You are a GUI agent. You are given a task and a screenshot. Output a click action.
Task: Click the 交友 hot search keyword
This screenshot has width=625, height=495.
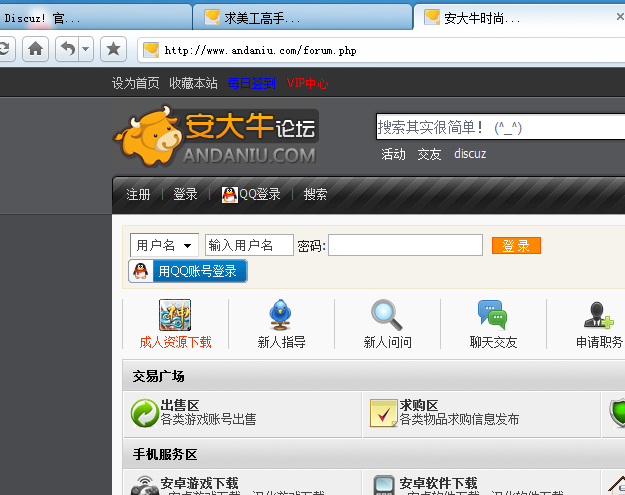429,154
